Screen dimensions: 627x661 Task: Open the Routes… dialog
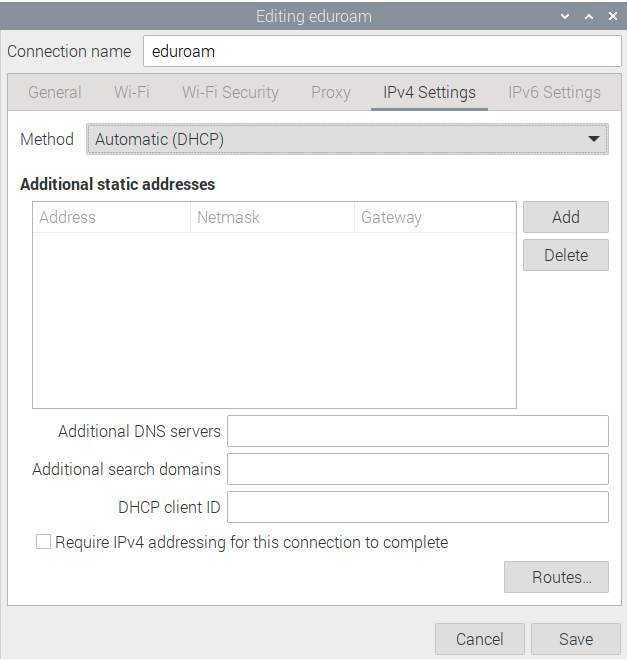point(556,577)
